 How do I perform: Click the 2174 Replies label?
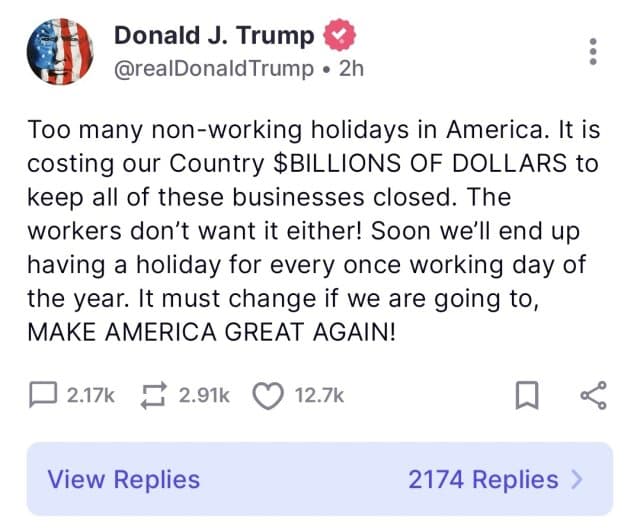tap(483, 479)
